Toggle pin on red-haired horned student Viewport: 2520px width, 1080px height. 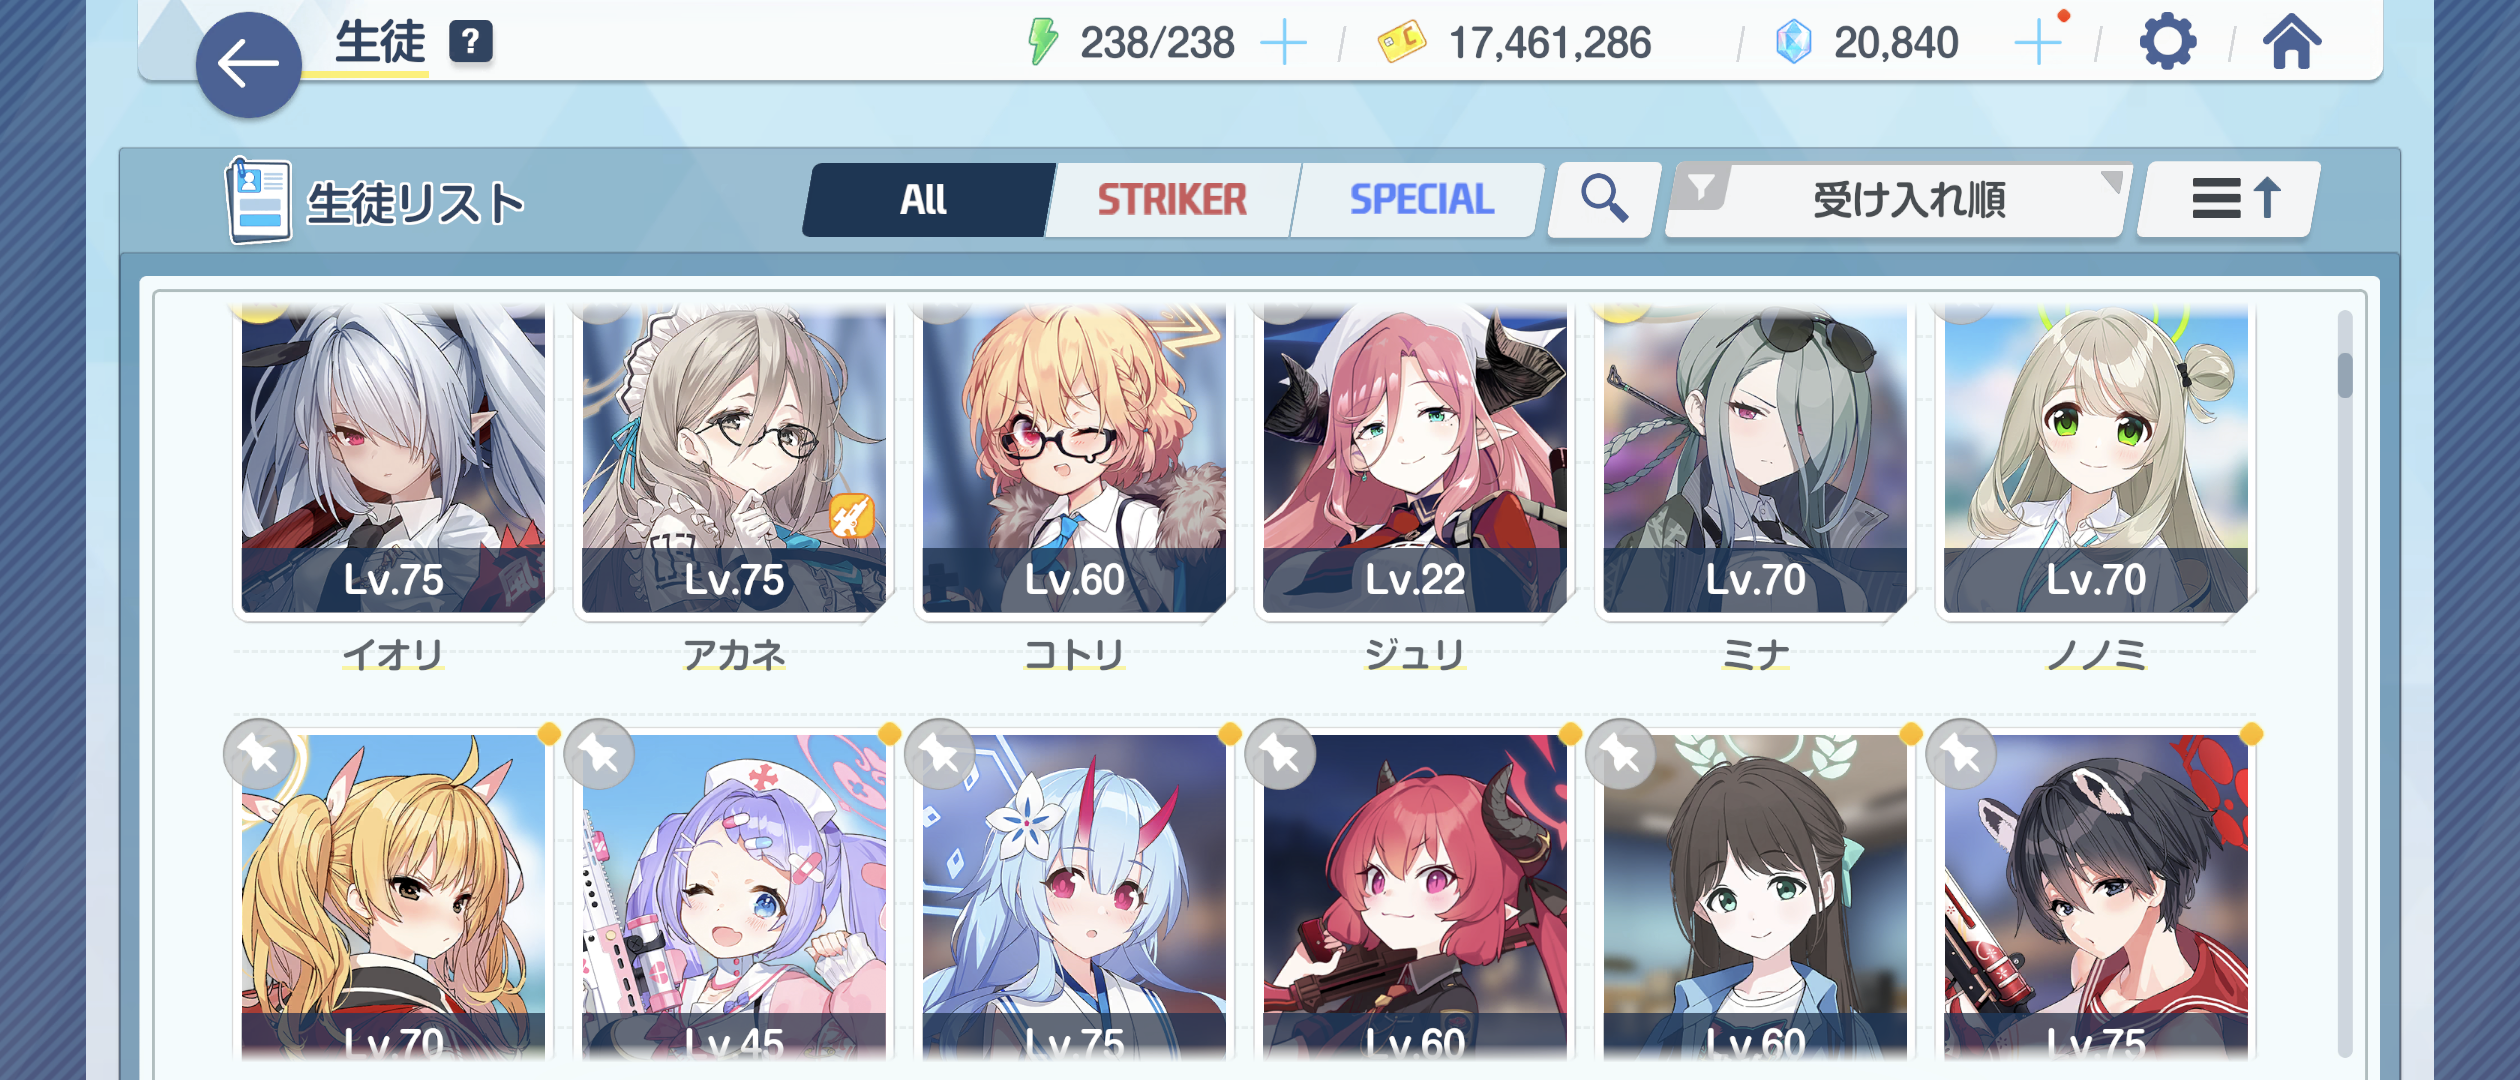point(1280,753)
